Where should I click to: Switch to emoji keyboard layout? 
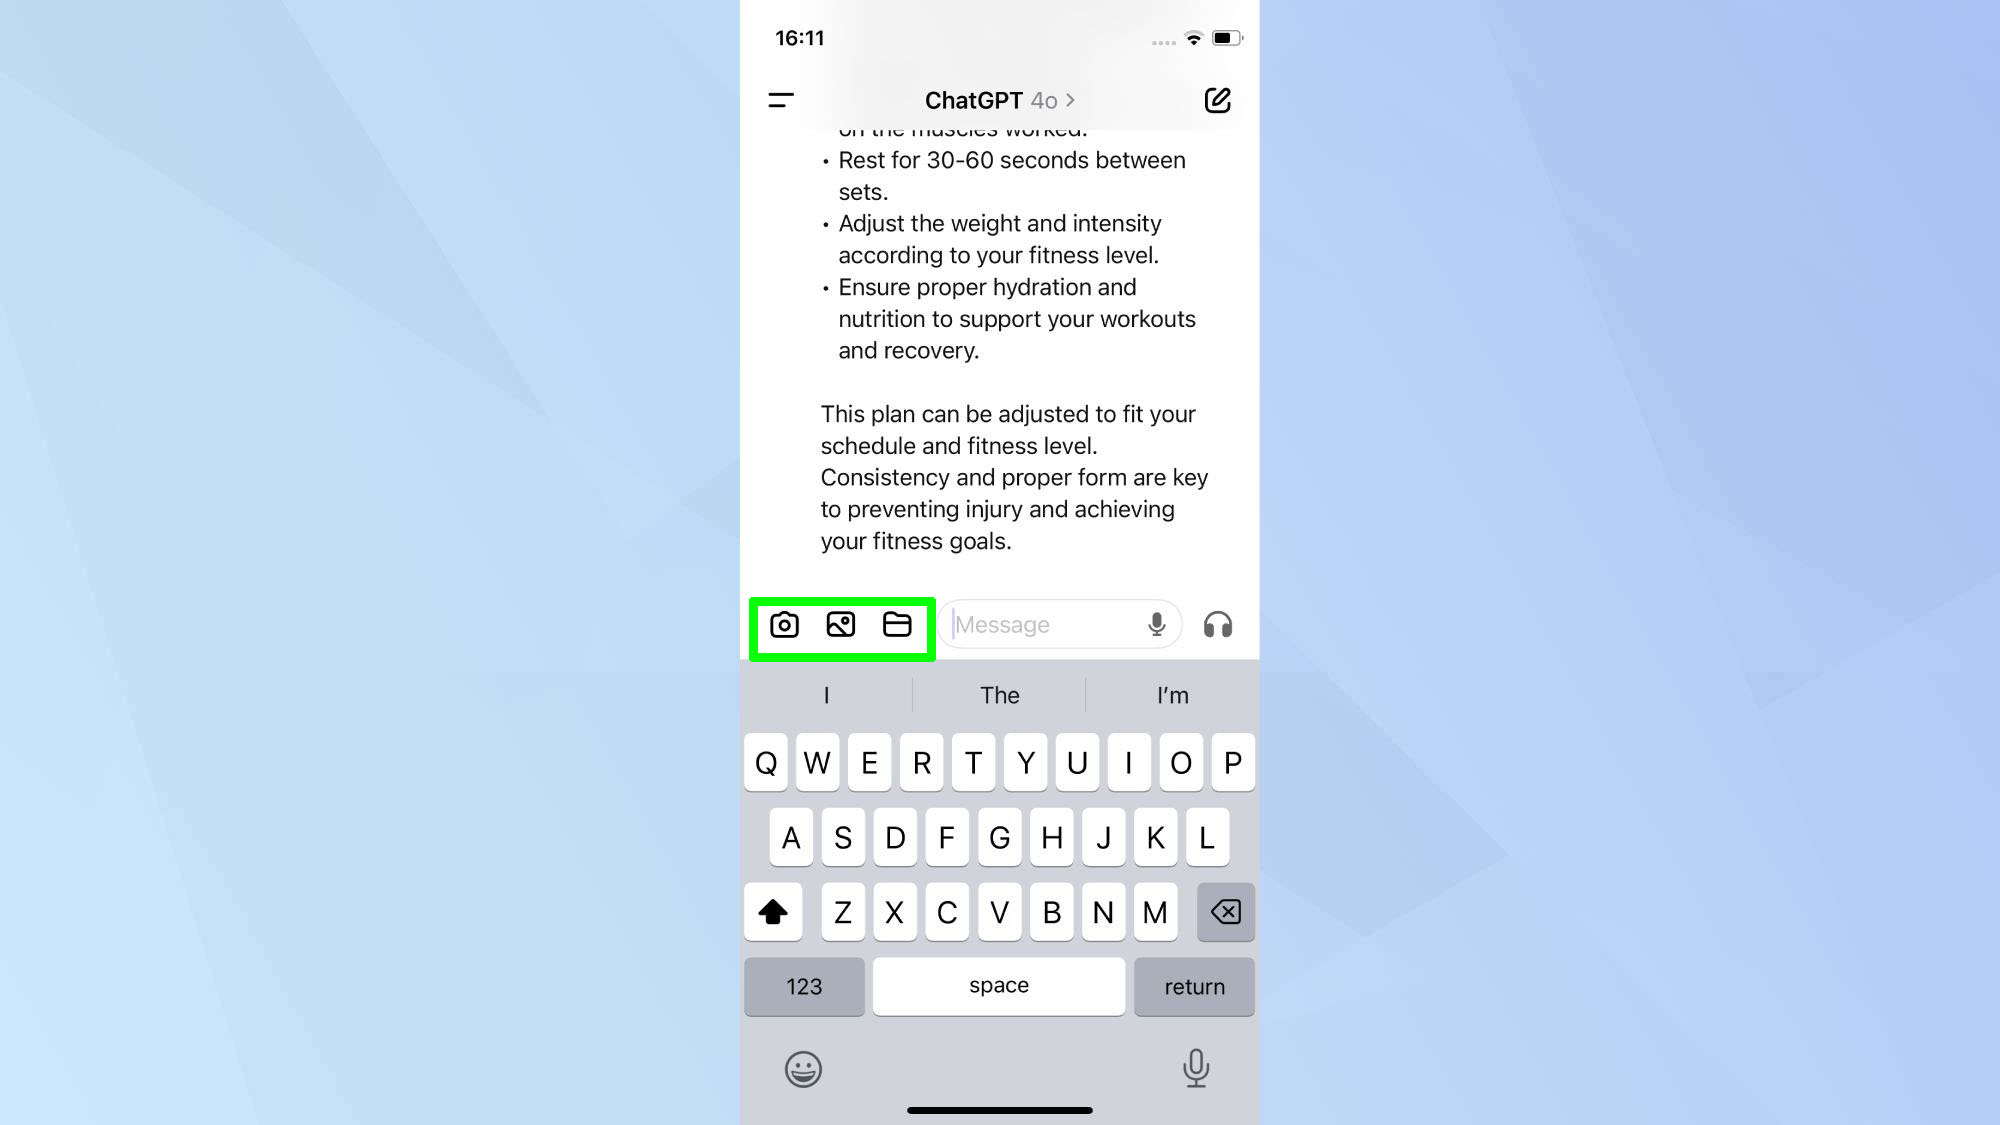pyautogui.click(x=802, y=1067)
